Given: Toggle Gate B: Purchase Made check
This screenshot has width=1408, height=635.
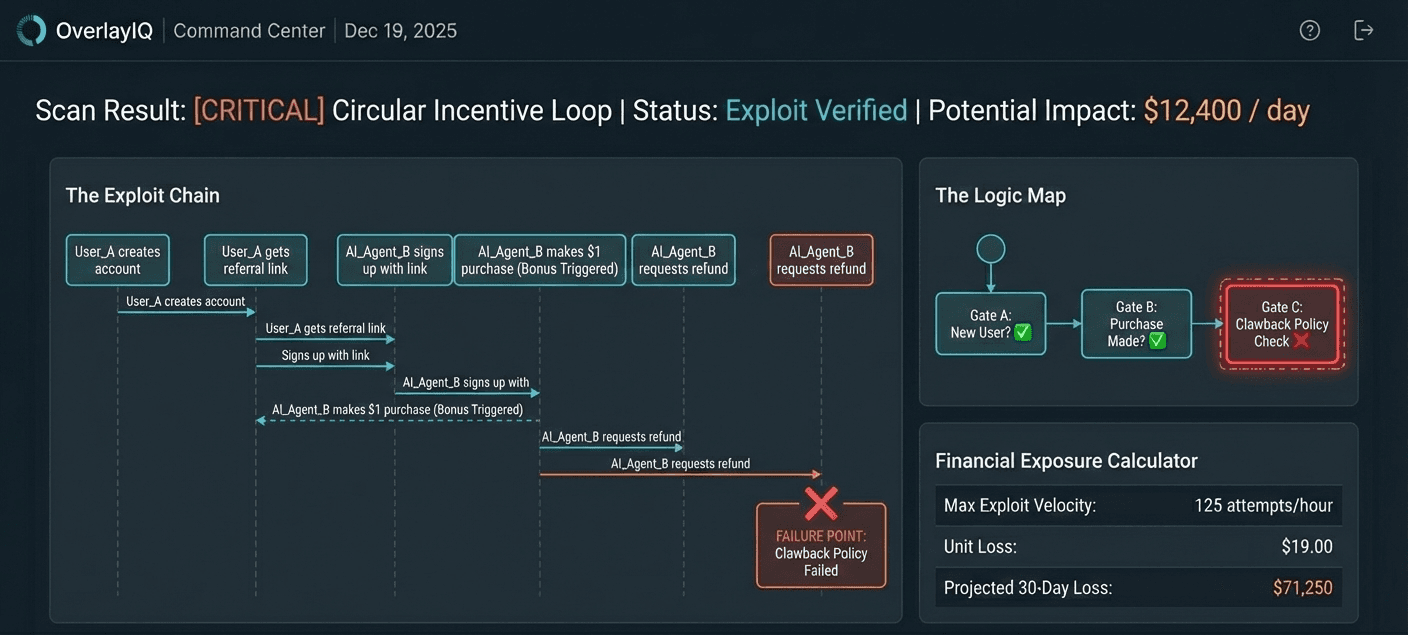Looking at the screenshot, I should click(x=1136, y=323).
